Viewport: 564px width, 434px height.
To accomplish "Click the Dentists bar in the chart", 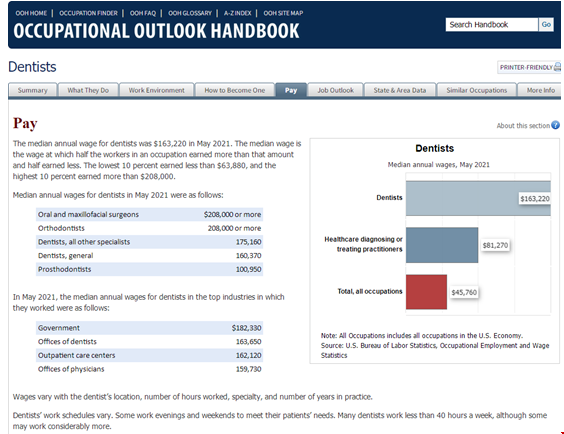I will click(x=478, y=198).
